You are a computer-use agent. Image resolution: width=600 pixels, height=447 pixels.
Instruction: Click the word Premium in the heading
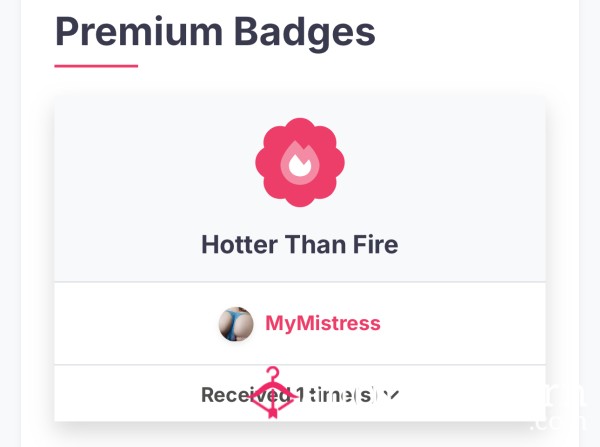tap(139, 32)
